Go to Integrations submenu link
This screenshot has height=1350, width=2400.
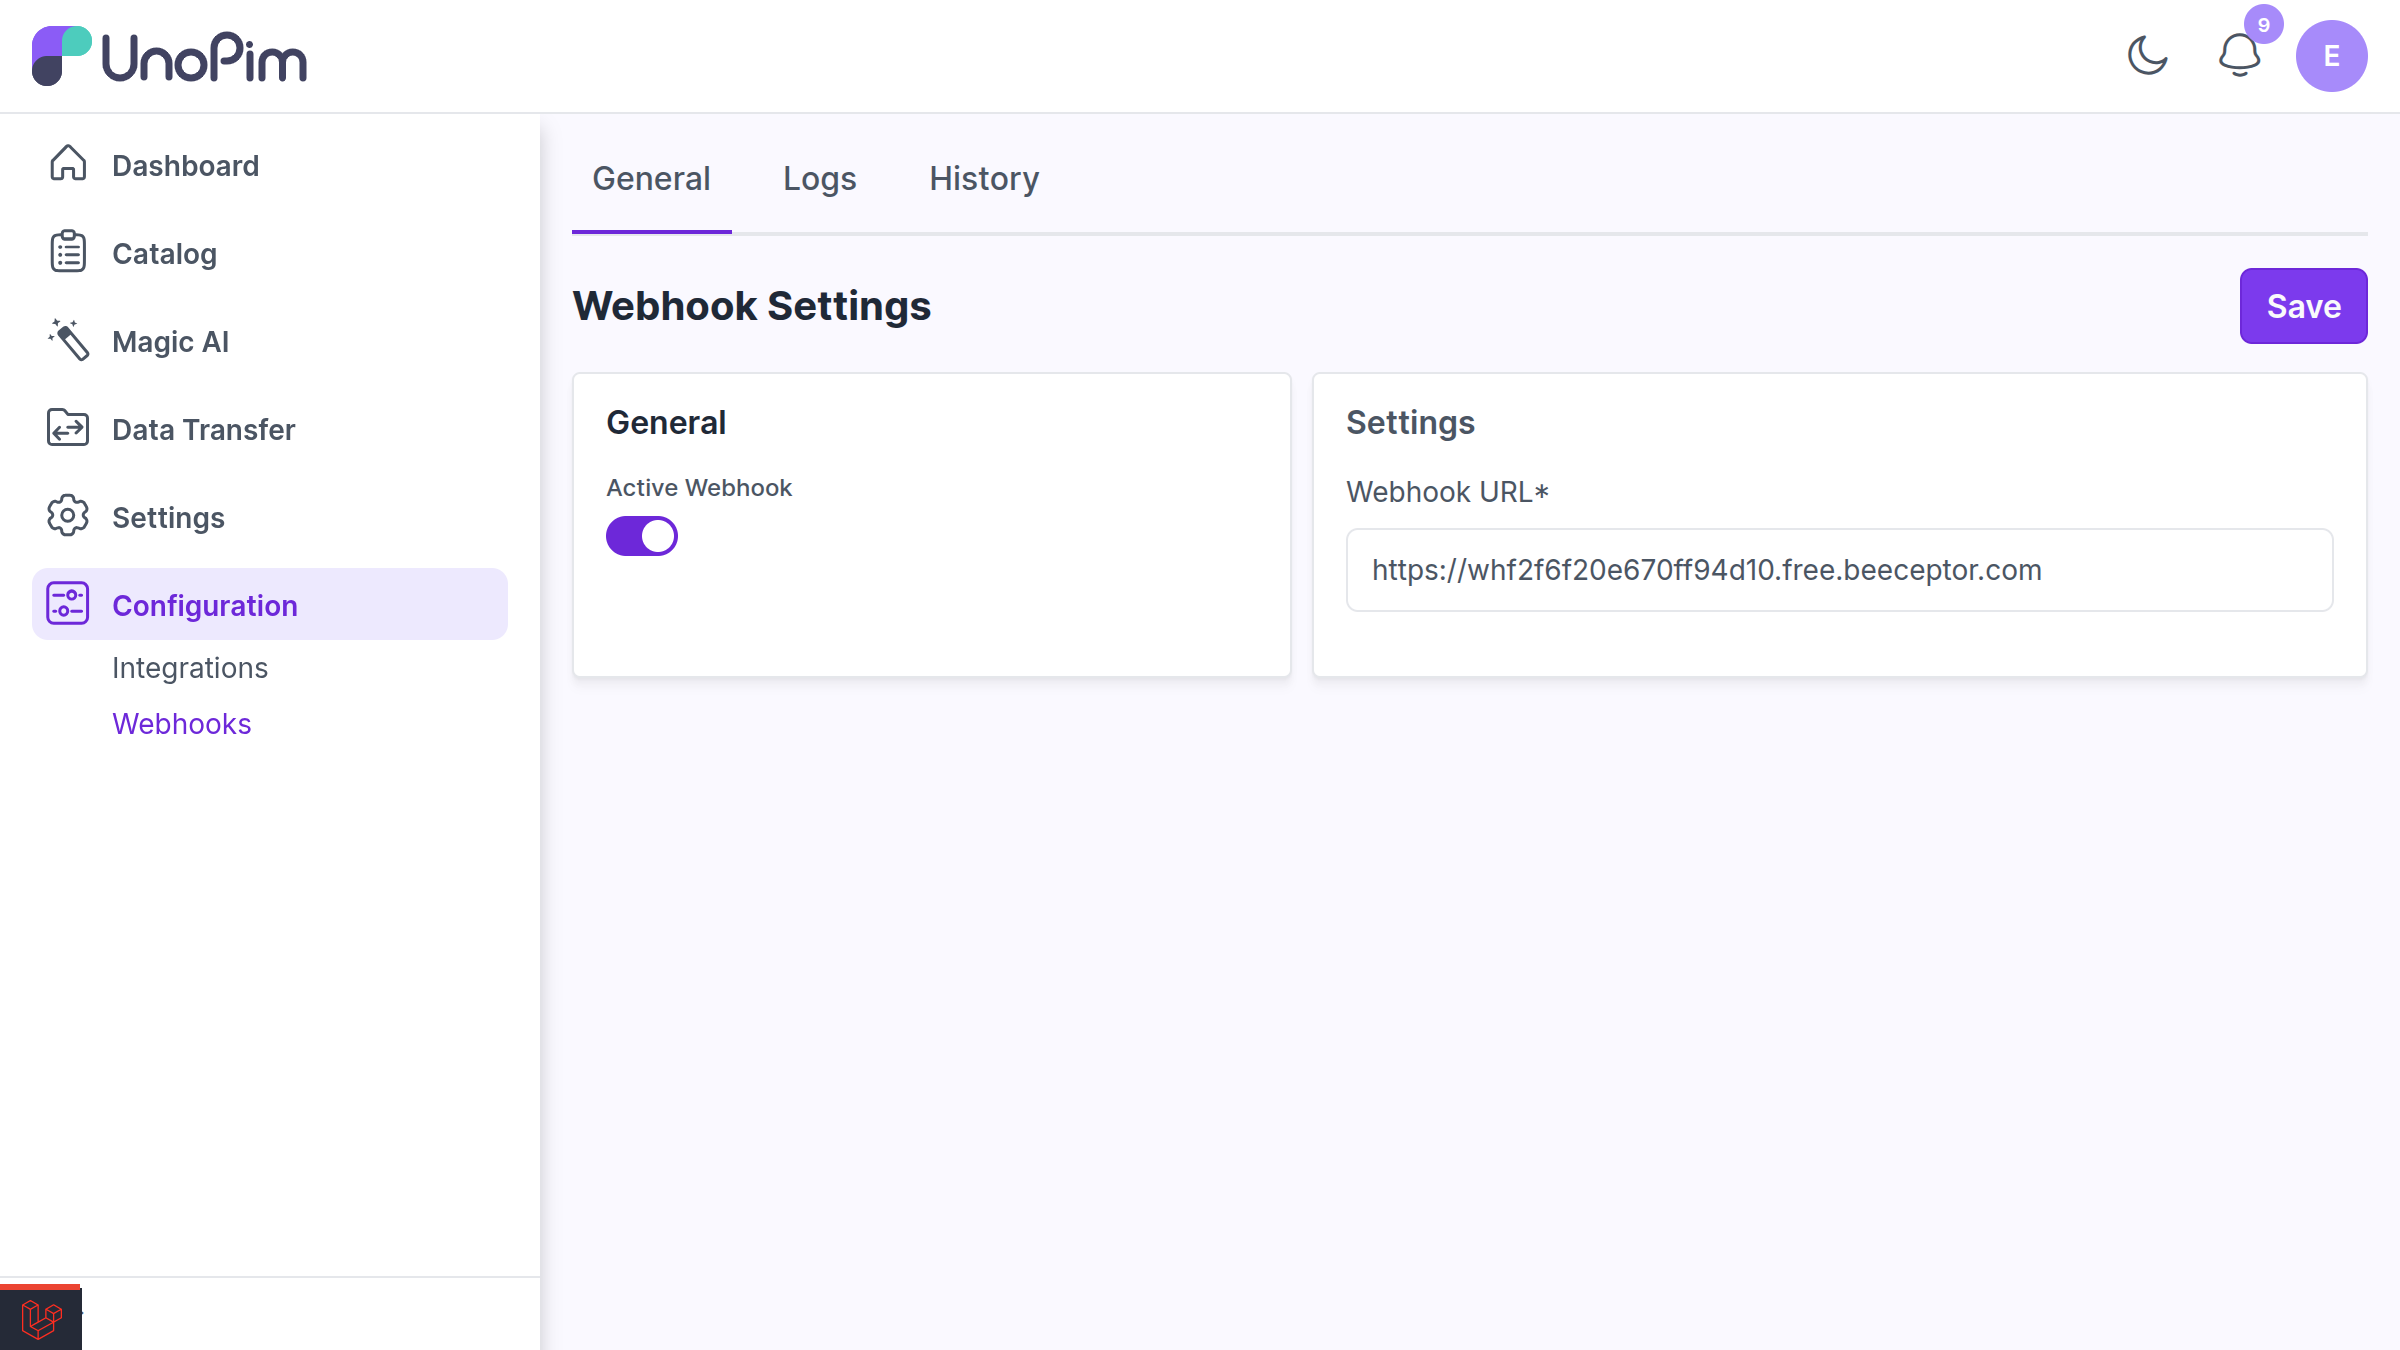pos(190,668)
